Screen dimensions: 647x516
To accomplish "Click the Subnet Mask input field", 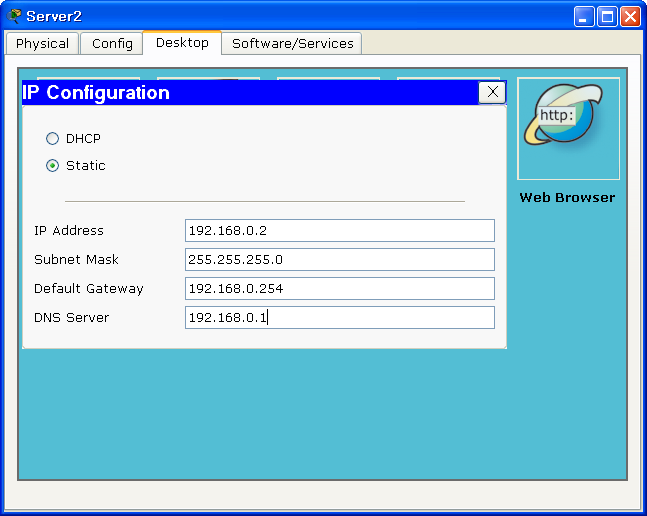I will coord(340,259).
